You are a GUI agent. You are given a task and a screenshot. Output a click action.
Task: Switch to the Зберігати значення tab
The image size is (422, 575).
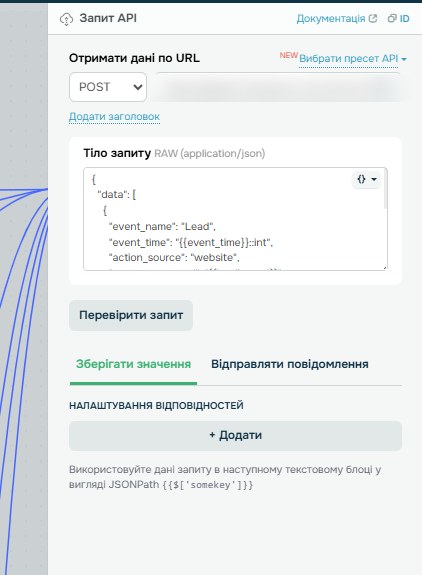(133, 364)
